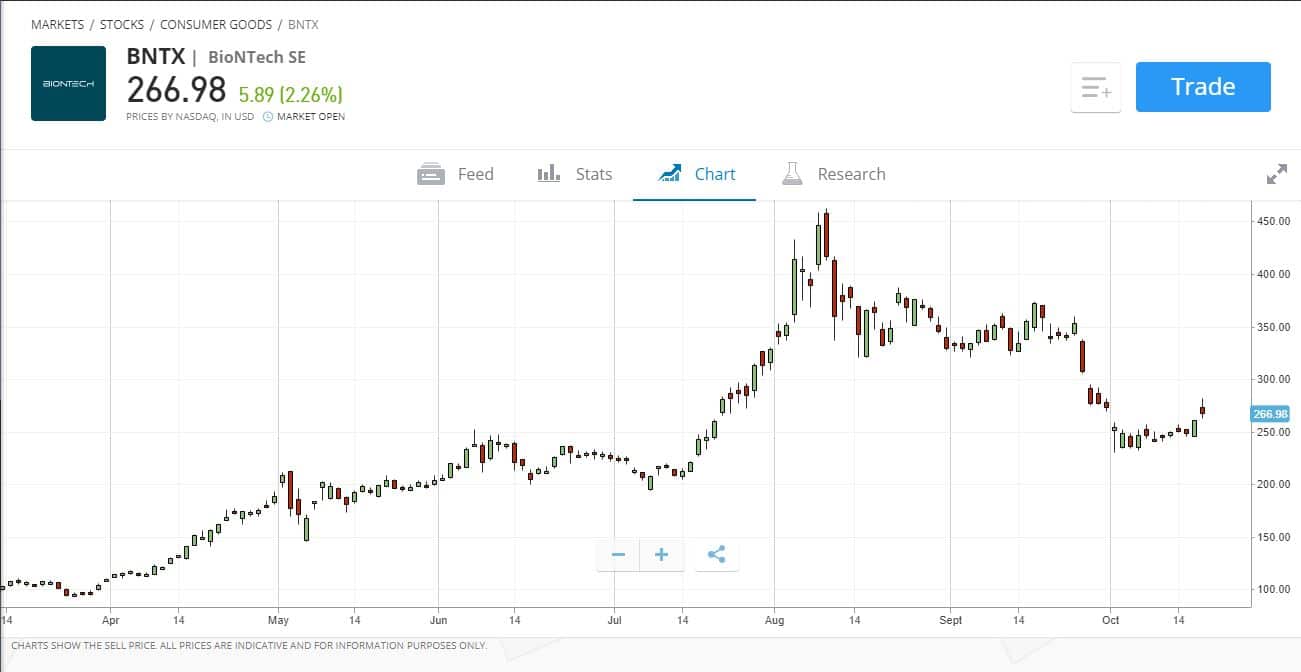Click the BioNTech SE company name
This screenshot has height=672, width=1301.
(257, 57)
